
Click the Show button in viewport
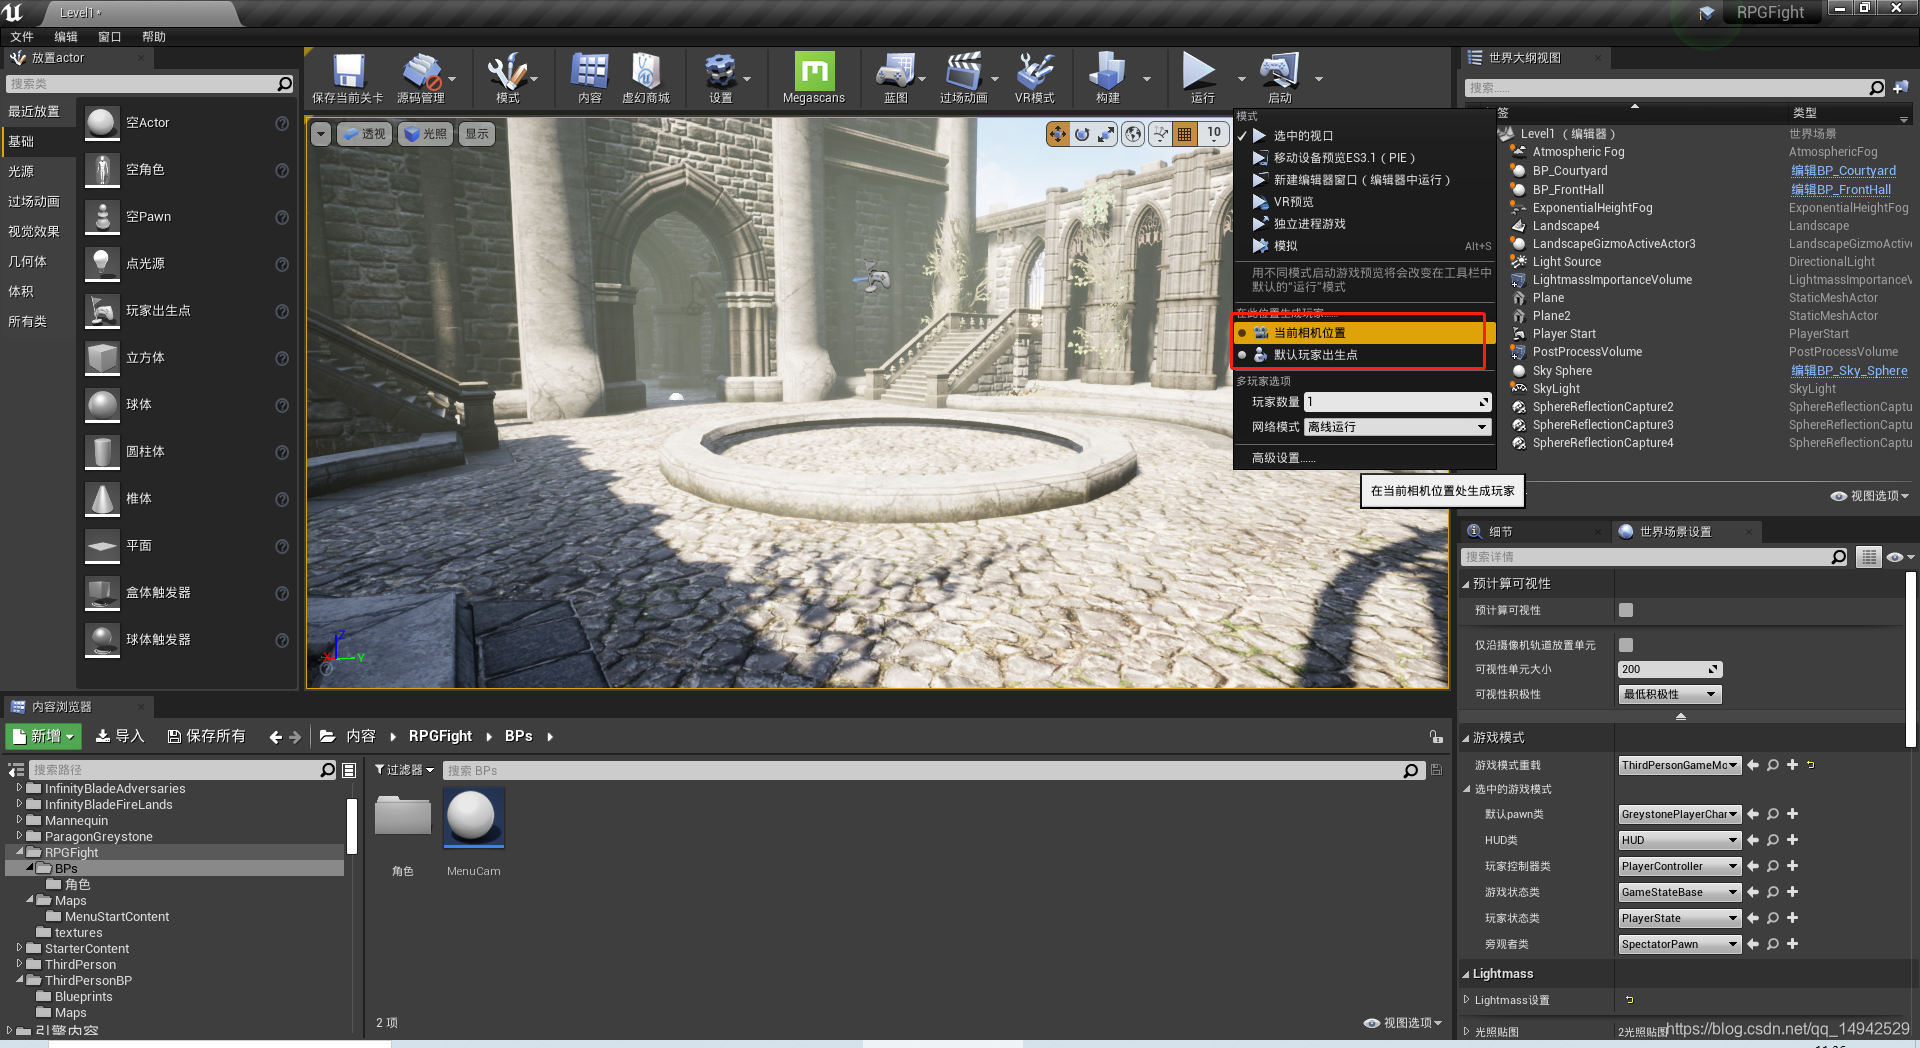click(x=477, y=134)
